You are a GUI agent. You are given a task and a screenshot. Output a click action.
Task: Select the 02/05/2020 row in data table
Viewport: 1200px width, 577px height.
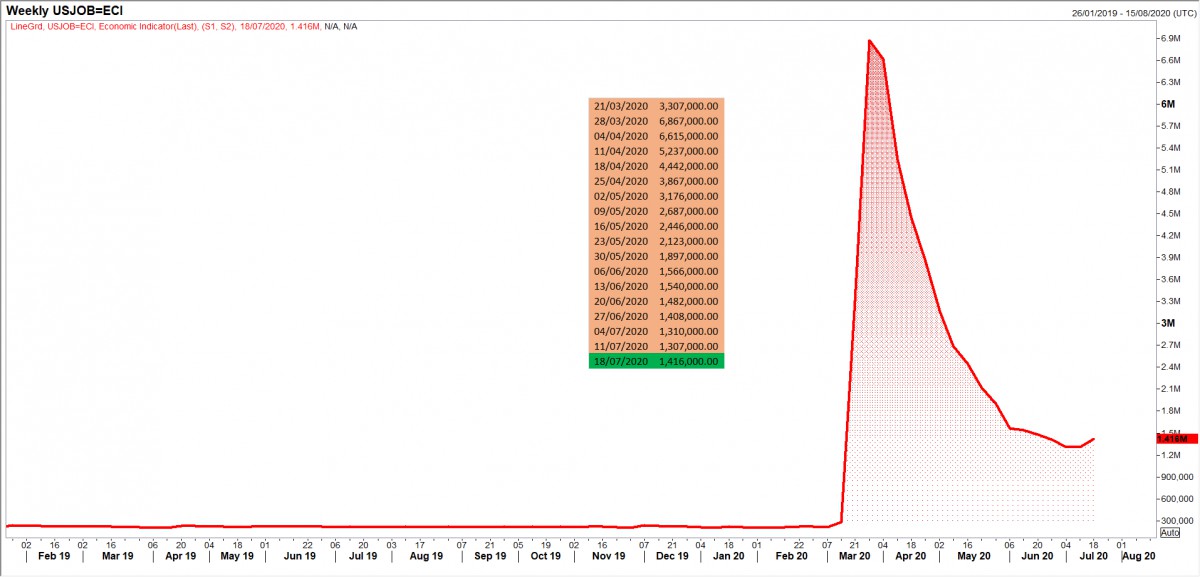tap(656, 196)
